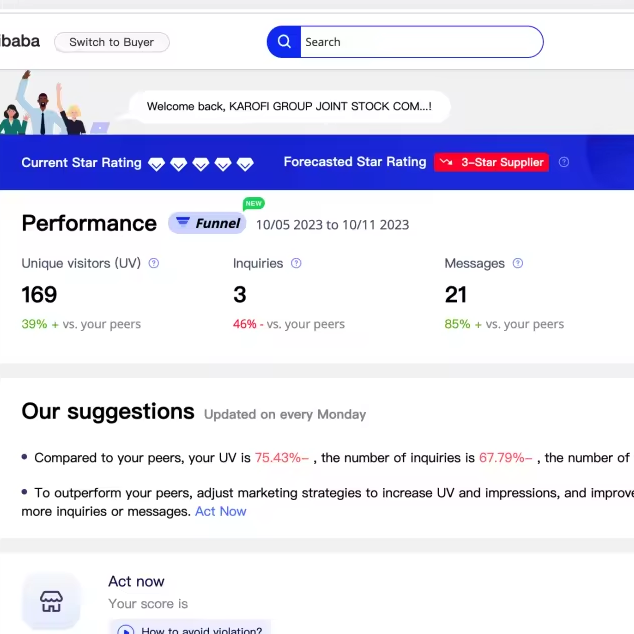Image resolution: width=634 pixels, height=634 pixels.
Task: Follow the Act Now link
Action: [x=220, y=511]
